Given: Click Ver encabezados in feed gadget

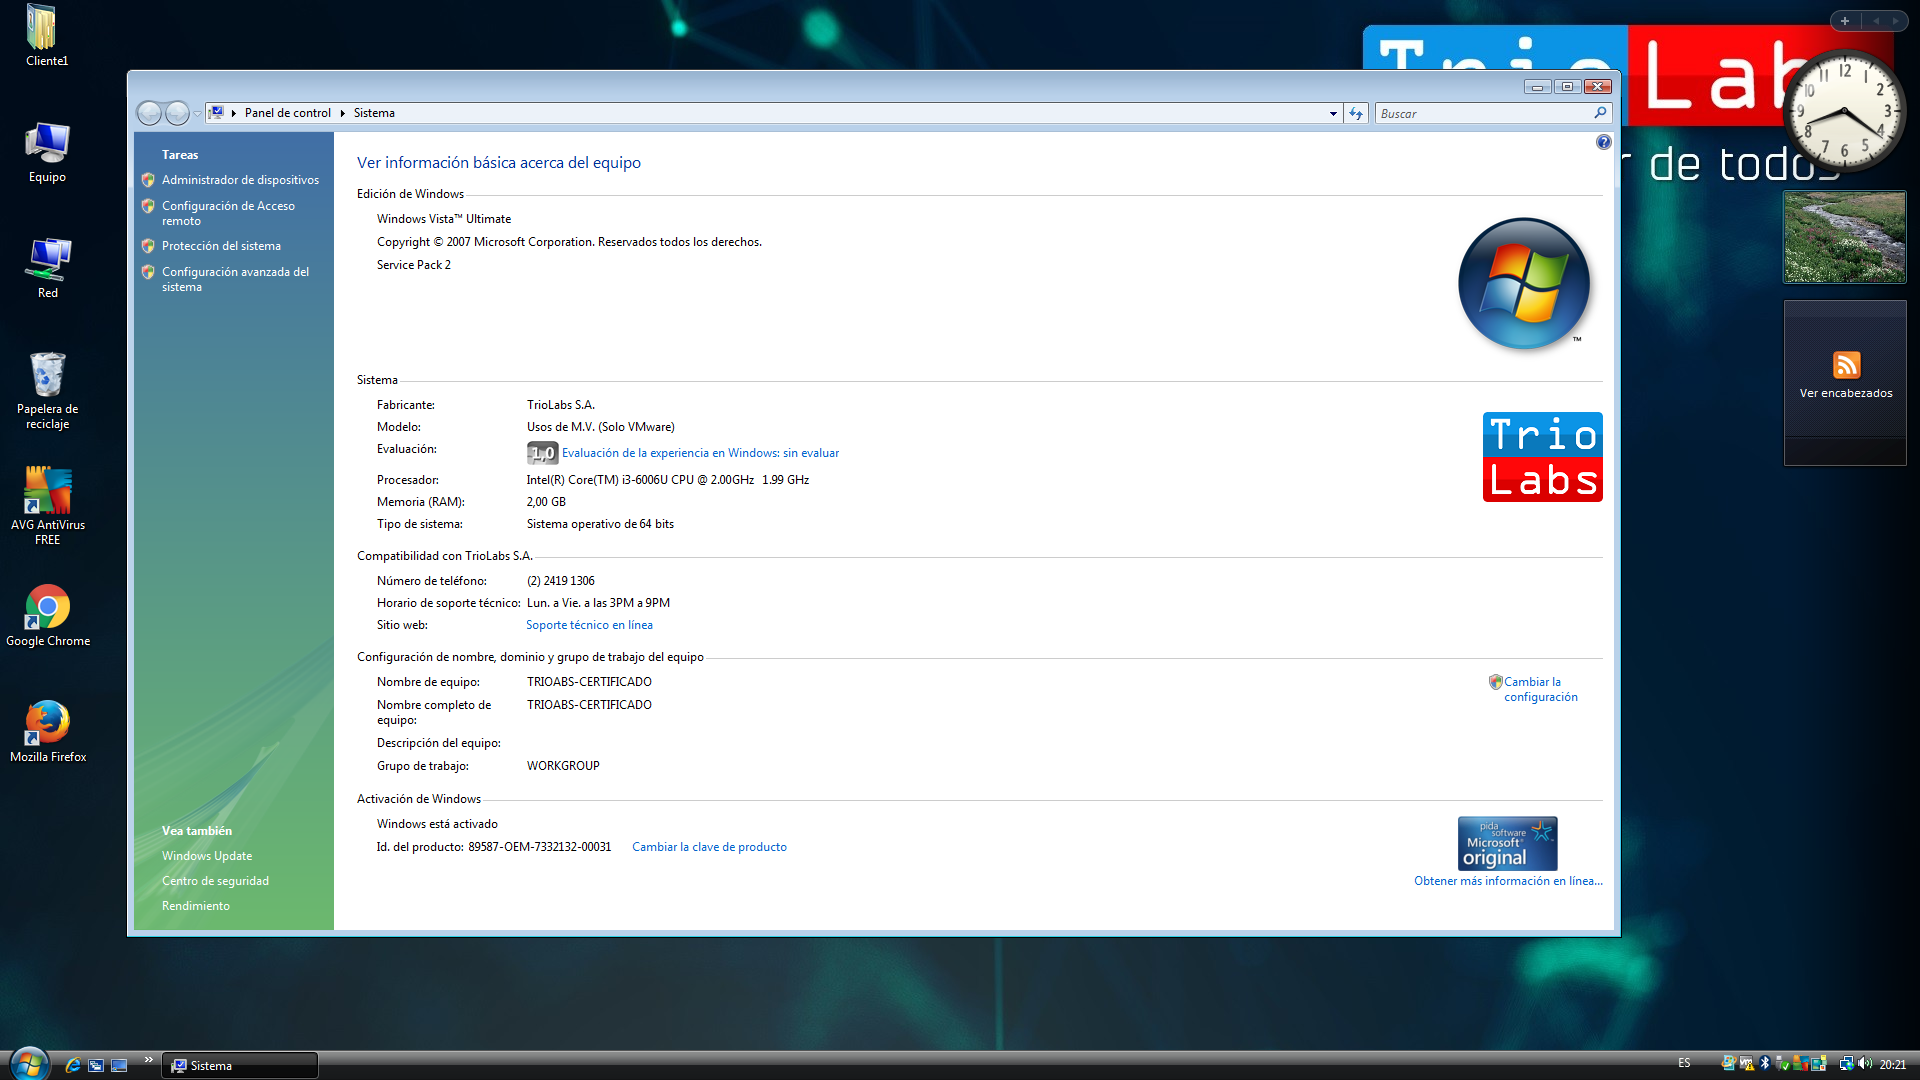Looking at the screenshot, I should pos(1846,393).
